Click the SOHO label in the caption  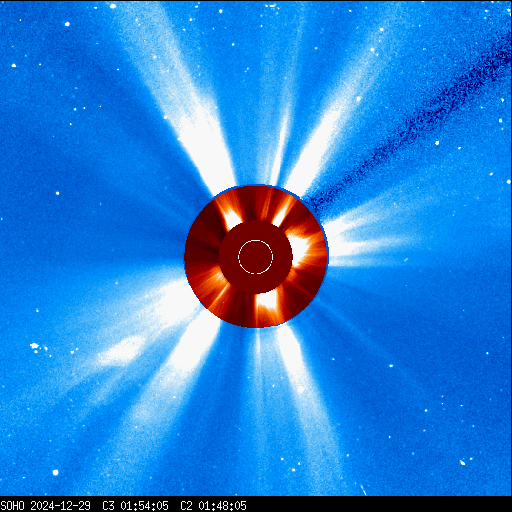coord(12,506)
